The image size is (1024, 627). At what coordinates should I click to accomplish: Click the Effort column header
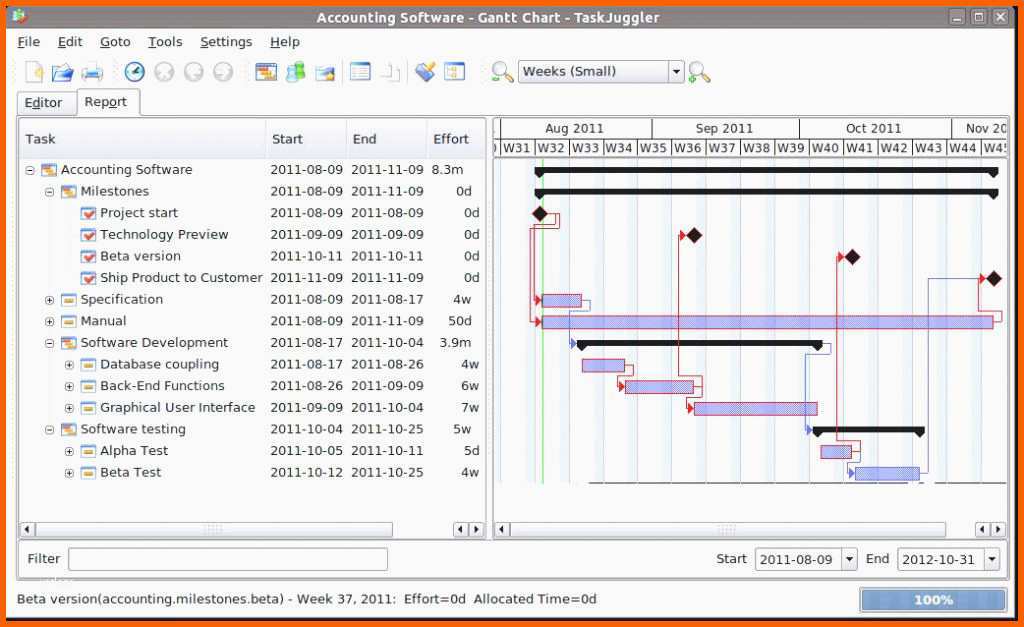(x=451, y=139)
